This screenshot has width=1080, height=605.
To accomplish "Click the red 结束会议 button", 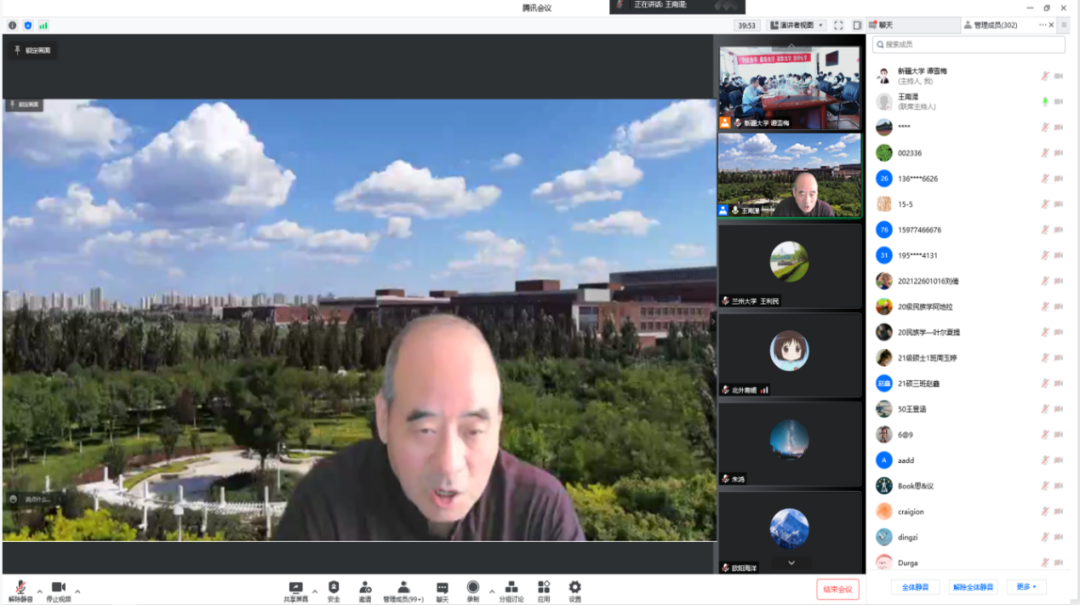I will pos(837,589).
